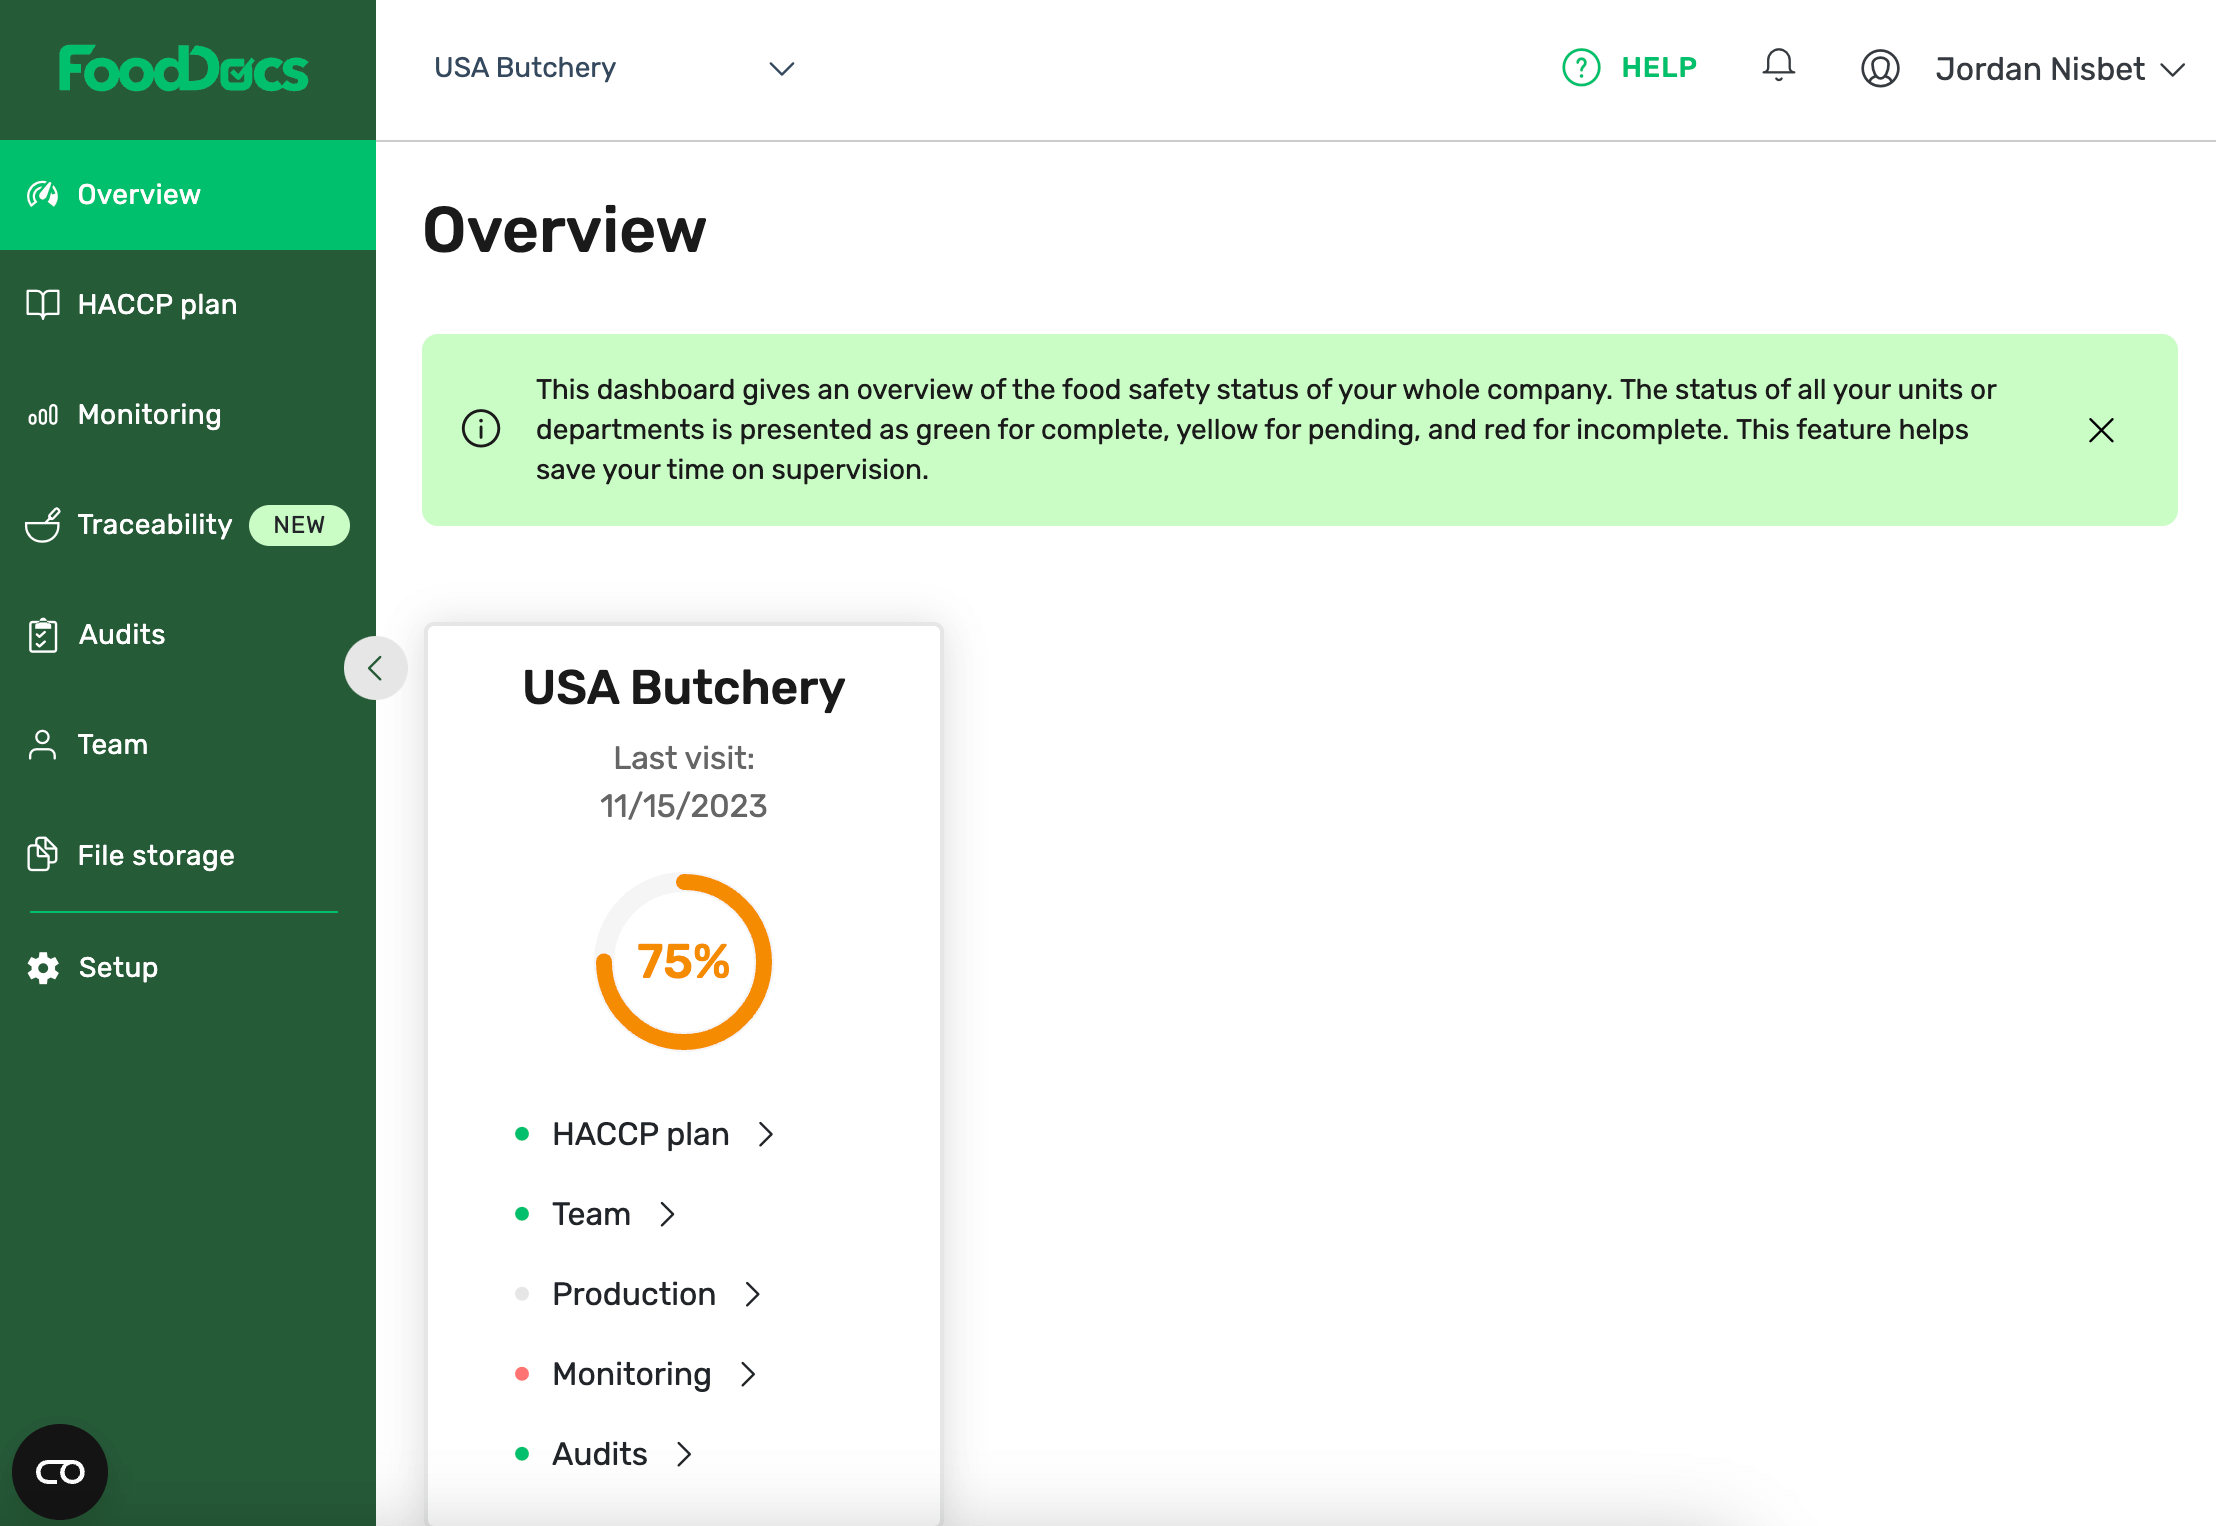Screen dimensions: 2216x1526
Task: Open the notifications bell
Action: coord(1778,67)
